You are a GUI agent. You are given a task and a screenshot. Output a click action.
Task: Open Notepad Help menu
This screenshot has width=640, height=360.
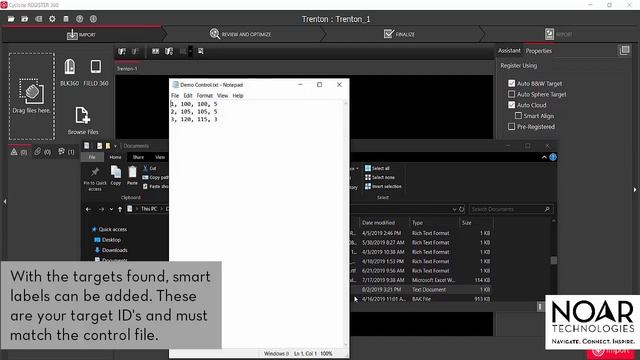[238, 96]
